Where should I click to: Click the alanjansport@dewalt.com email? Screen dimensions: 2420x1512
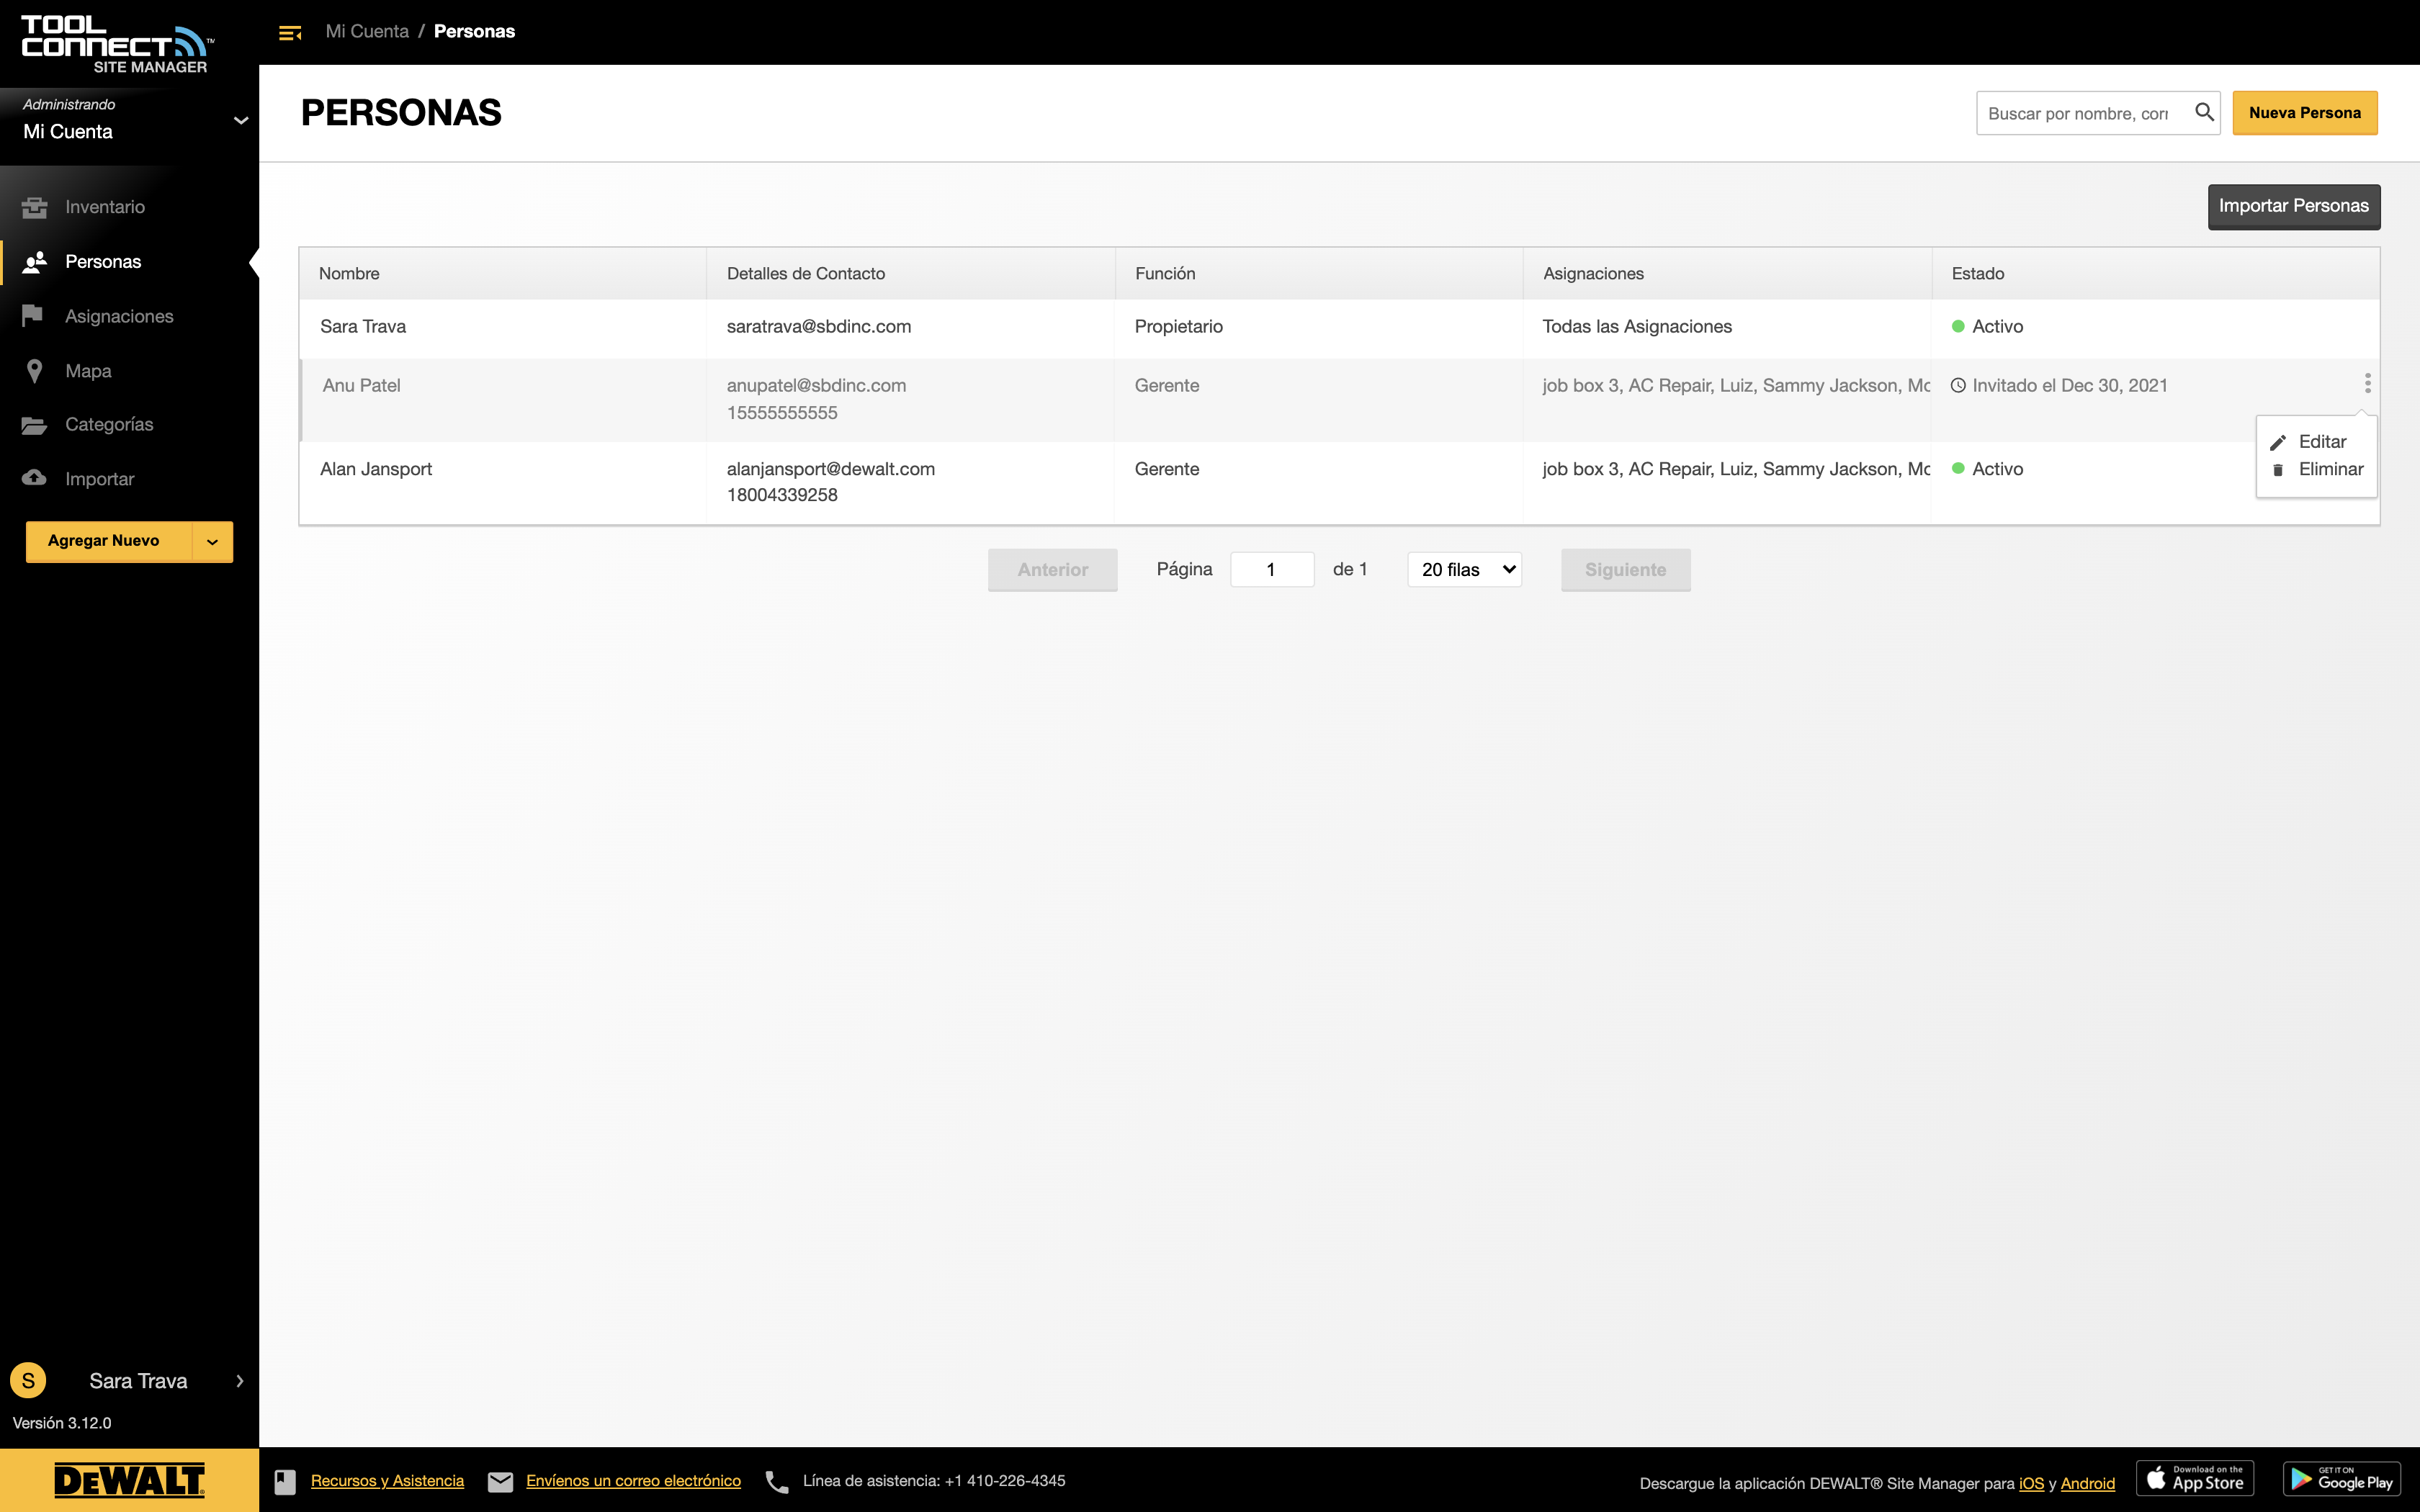point(830,469)
